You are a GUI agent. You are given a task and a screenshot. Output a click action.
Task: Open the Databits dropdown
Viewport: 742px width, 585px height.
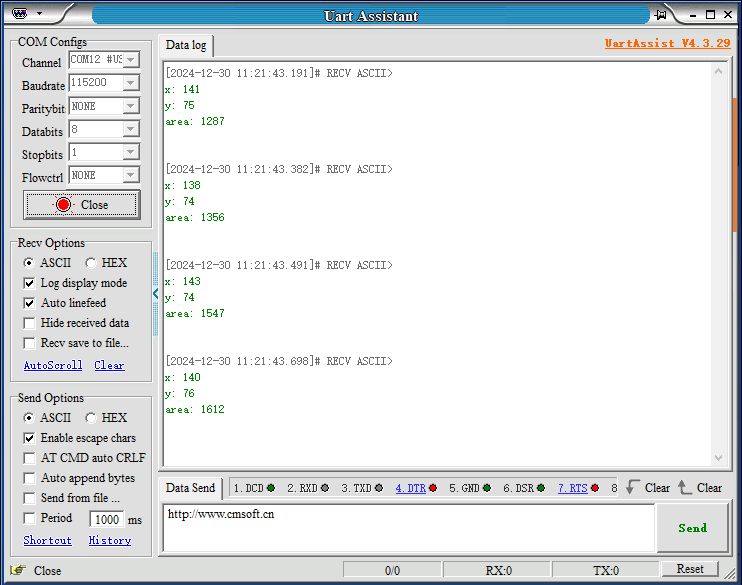(131, 129)
